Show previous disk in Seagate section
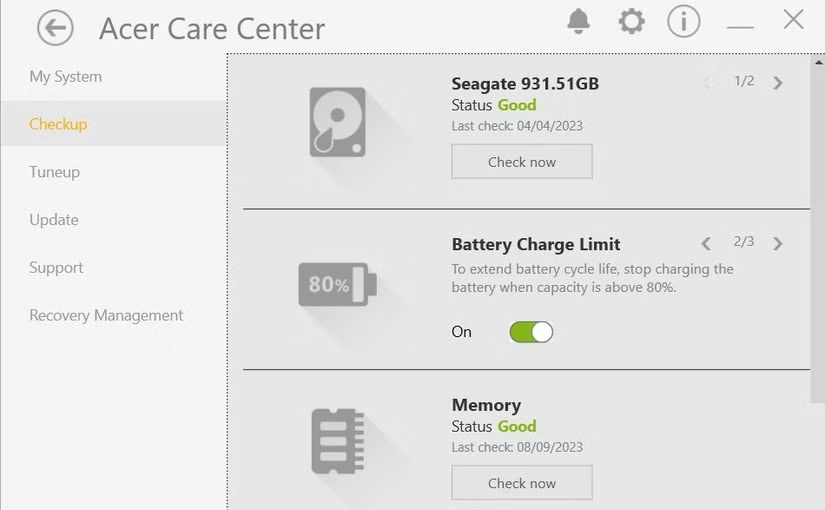Screen dimensions: 825x510 [x=706, y=82]
